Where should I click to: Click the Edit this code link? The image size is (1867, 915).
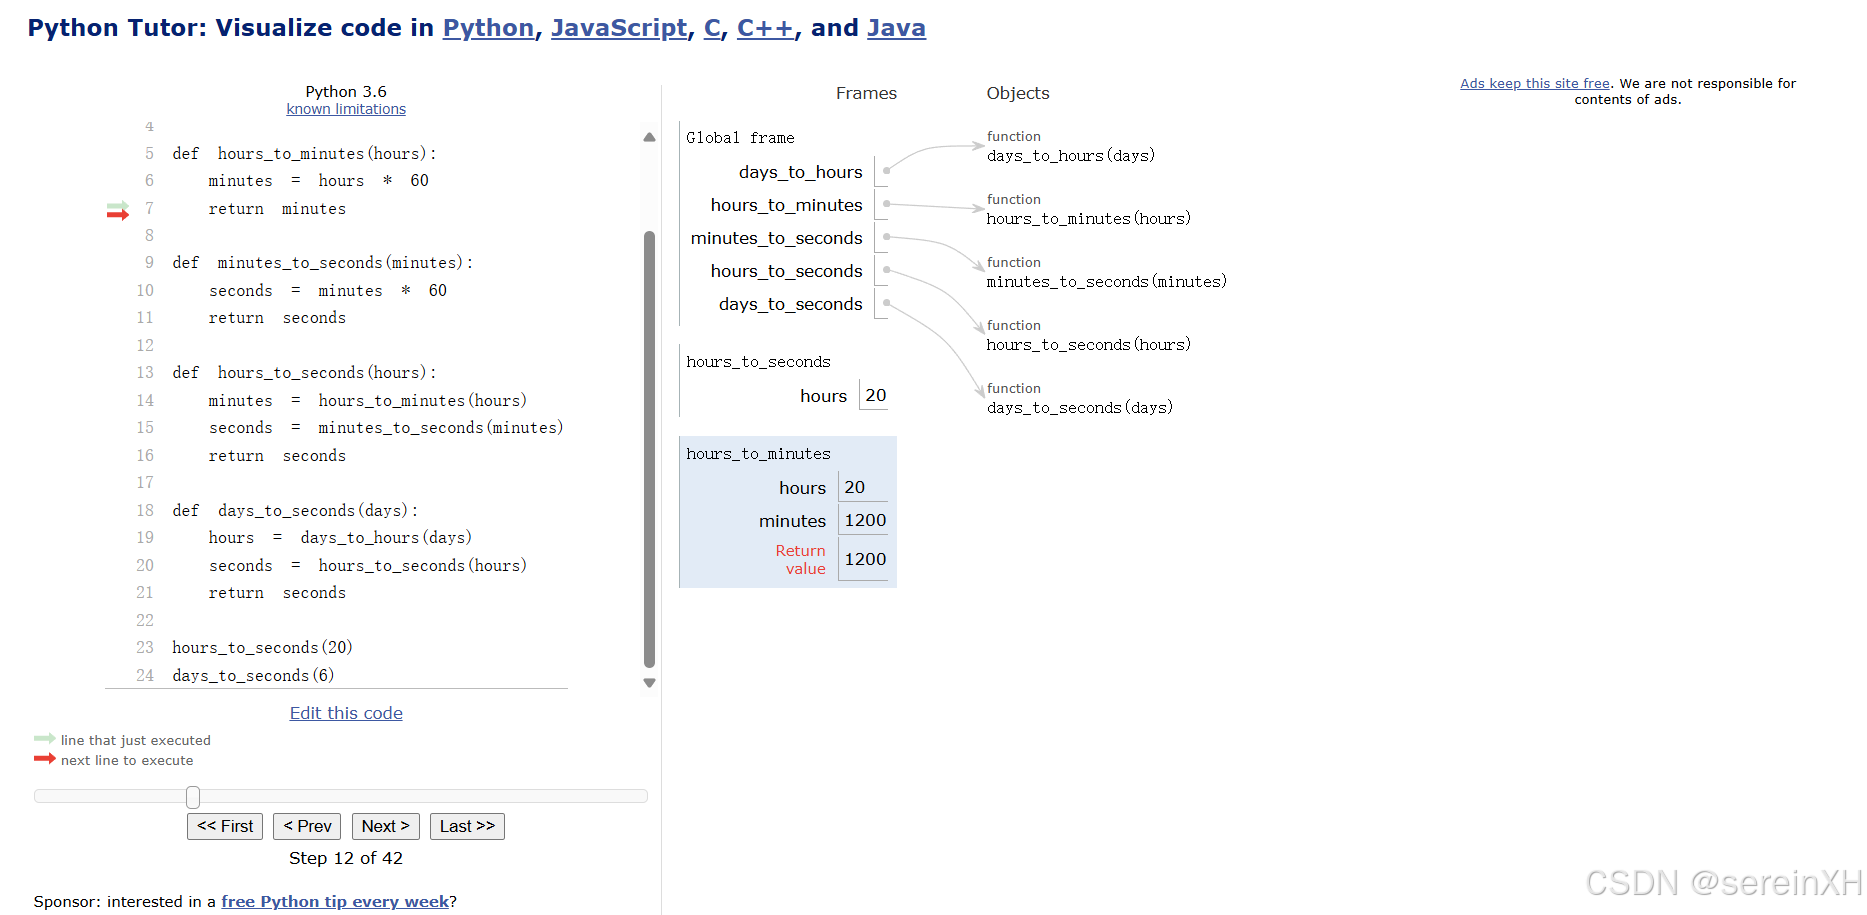[x=346, y=713]
